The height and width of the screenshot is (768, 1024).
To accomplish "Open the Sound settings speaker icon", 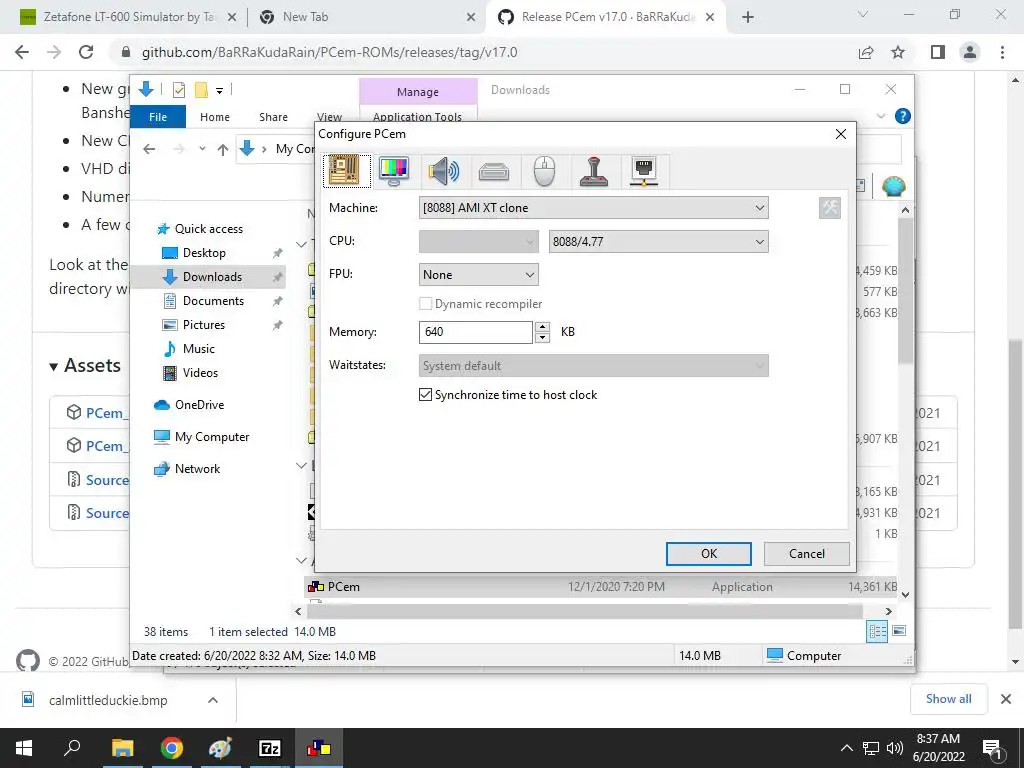I will point(444,171).
